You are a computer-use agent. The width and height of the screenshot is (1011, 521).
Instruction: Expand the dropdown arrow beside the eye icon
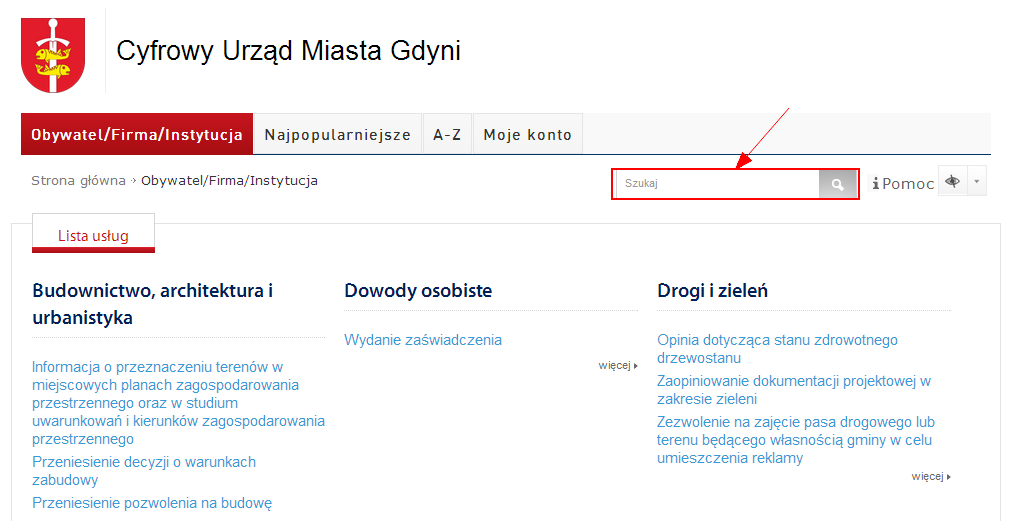[x=977, y=182]
